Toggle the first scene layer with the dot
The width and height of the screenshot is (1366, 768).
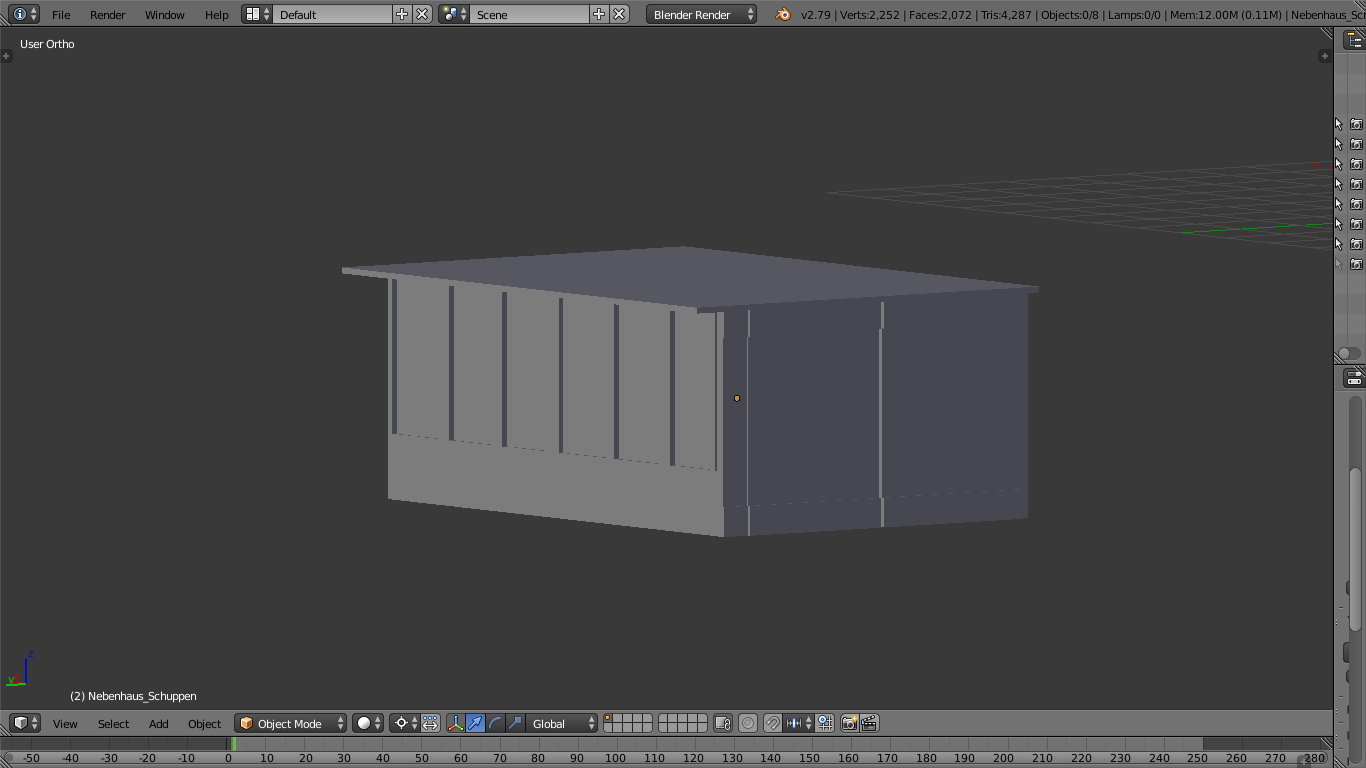tap(610, 719)
